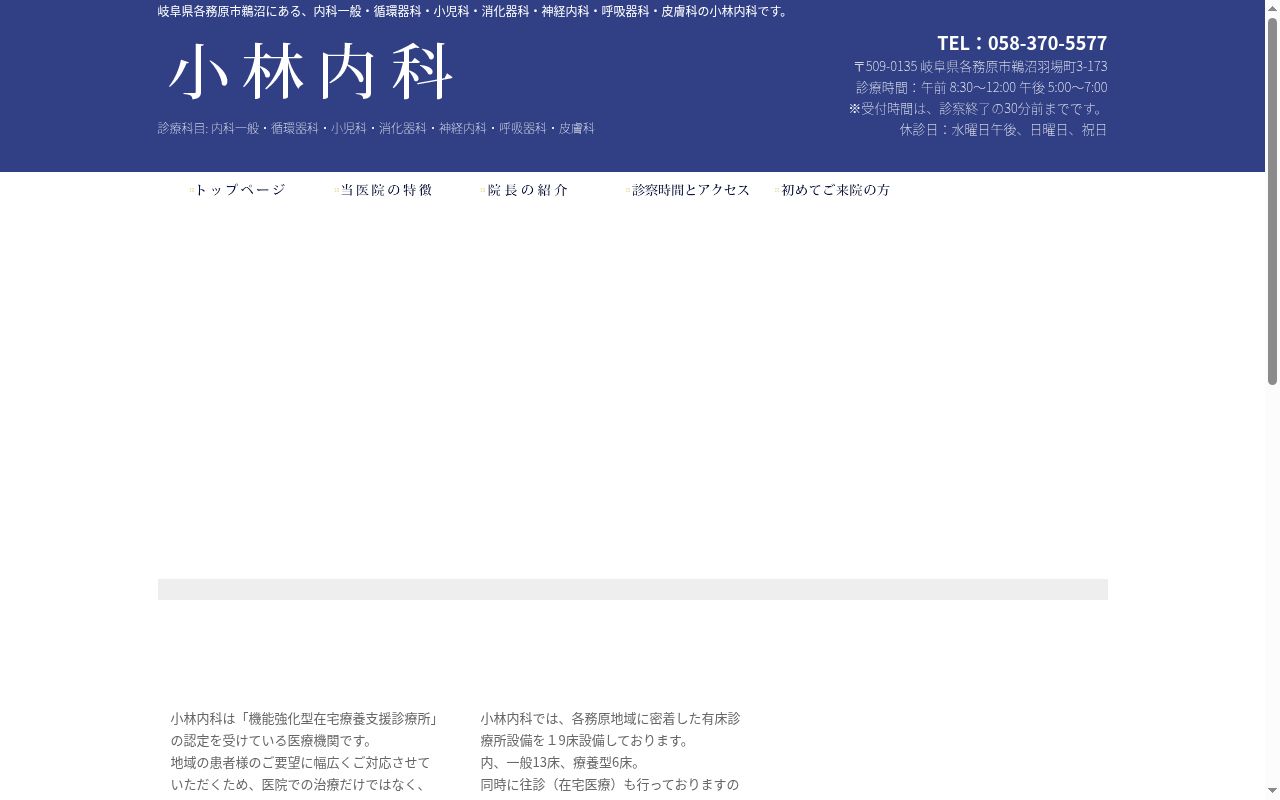Open the 当医院の特徴 menu item
This screenshot has width=1280, height=800.
coord(385,190)
